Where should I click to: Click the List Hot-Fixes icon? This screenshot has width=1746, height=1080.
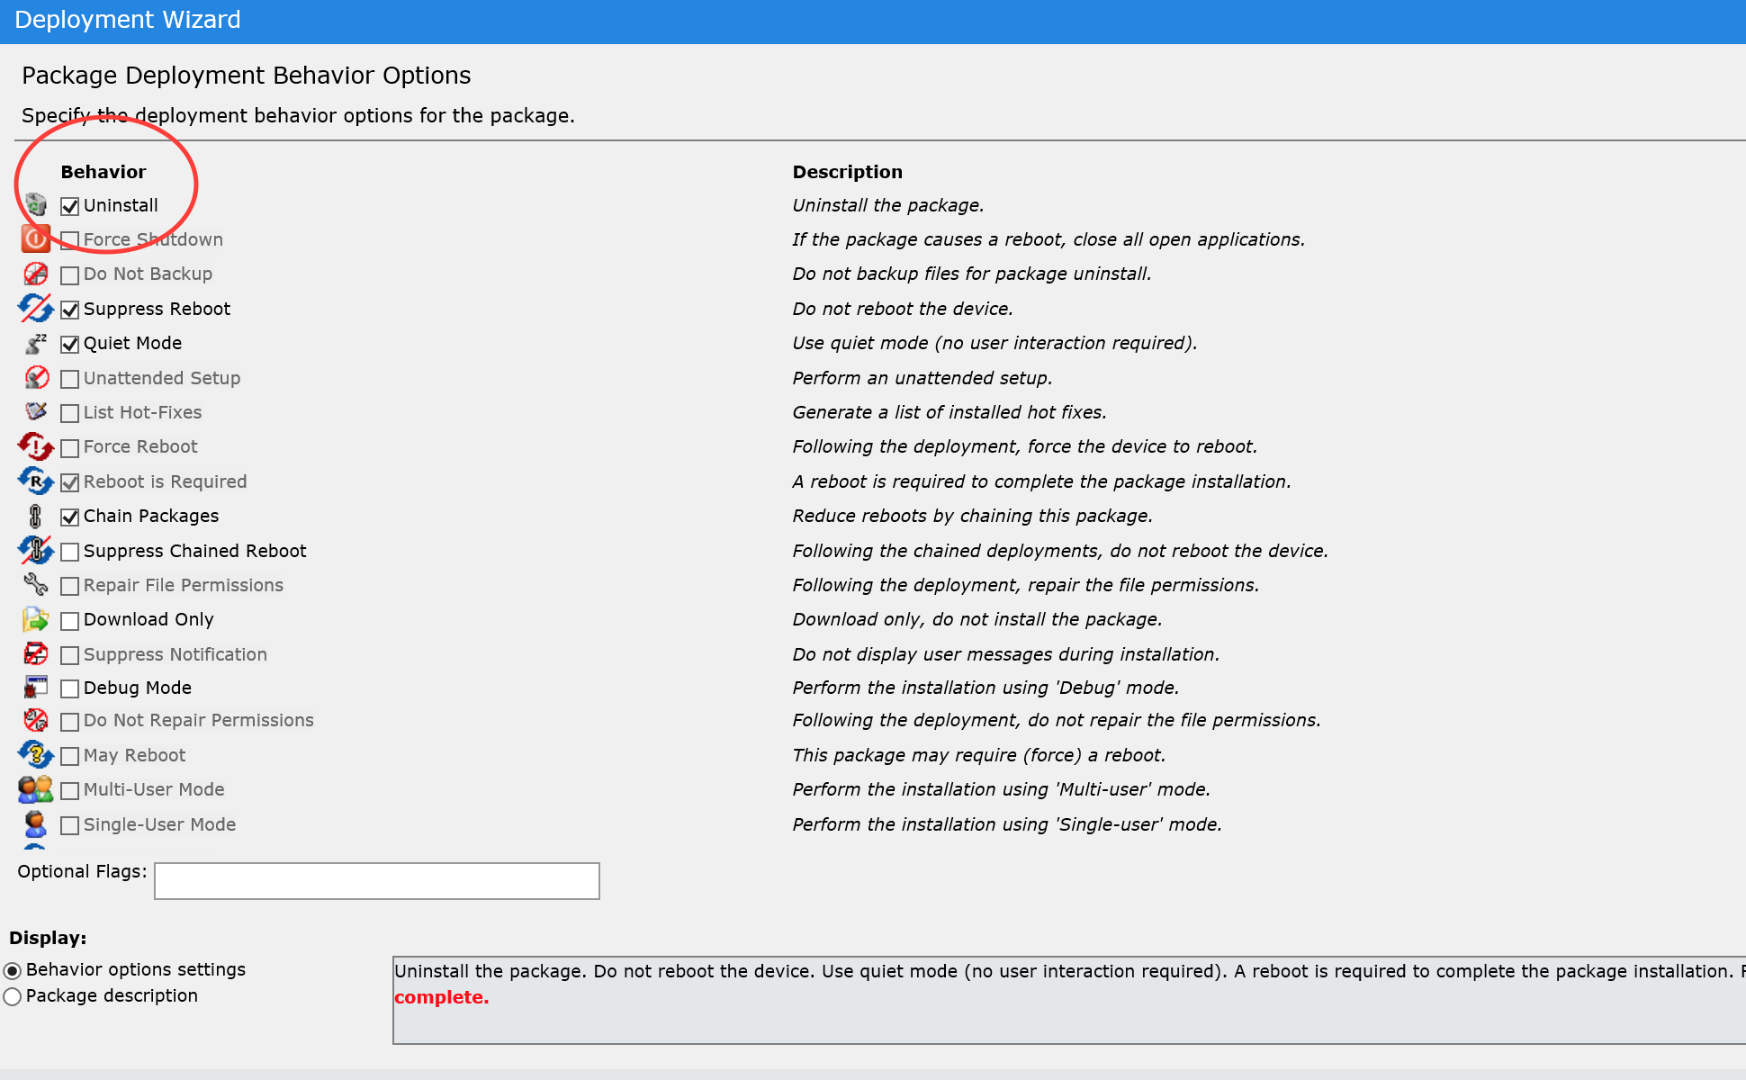pos(36,411)
